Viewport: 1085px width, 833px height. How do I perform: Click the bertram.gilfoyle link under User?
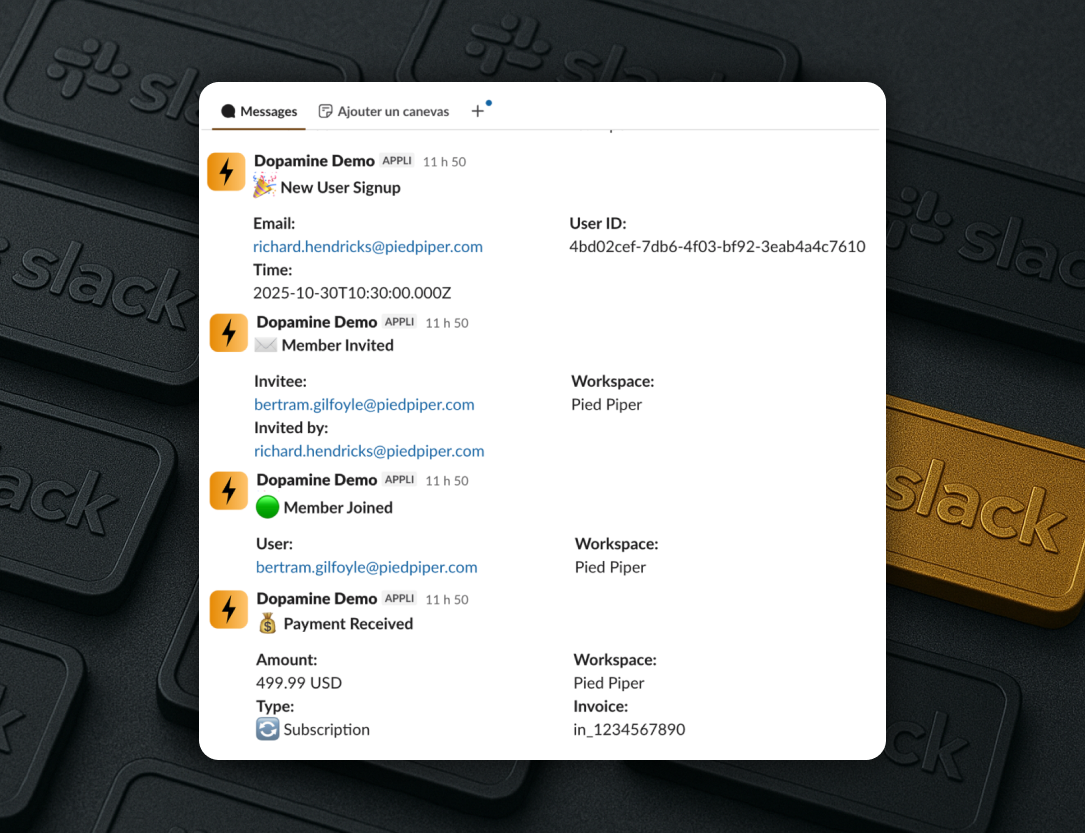click(366, 567)
